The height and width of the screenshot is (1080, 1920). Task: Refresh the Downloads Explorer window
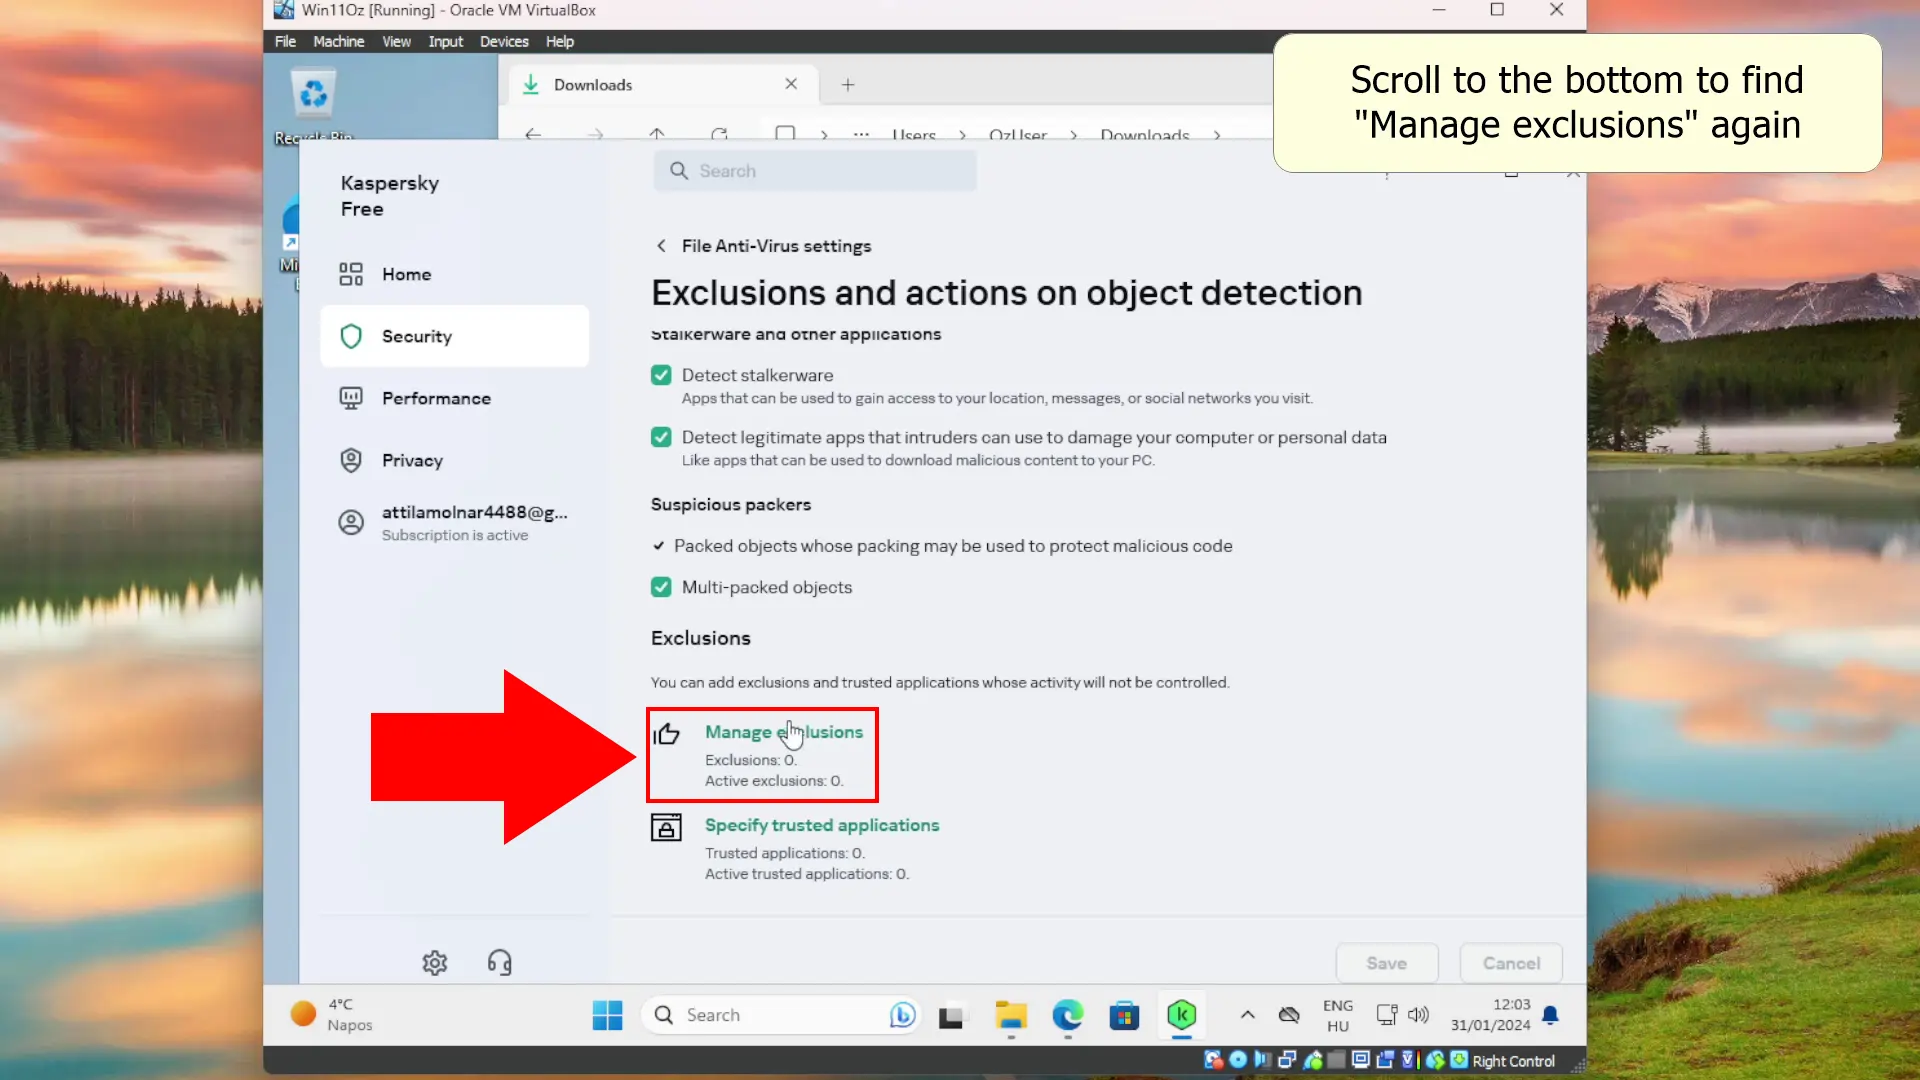719,134
